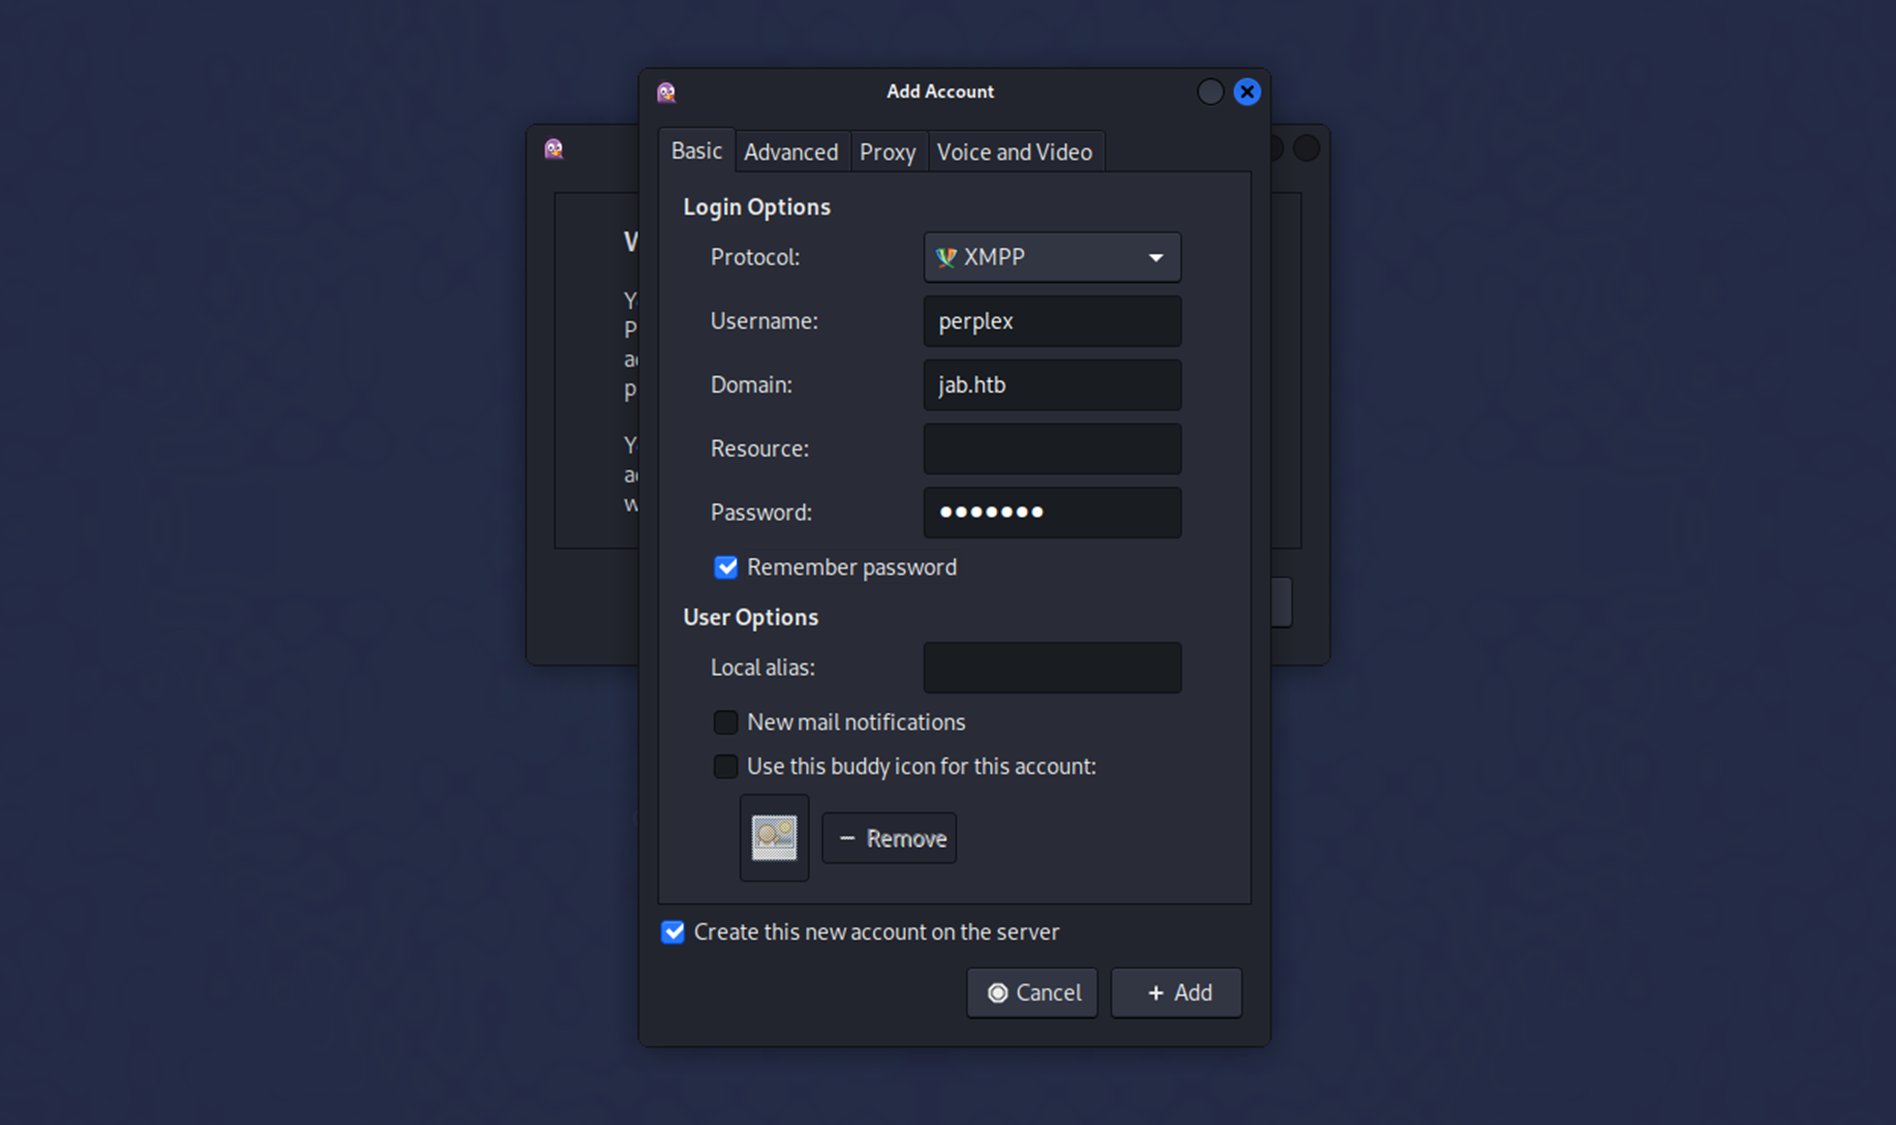Open the Protocol XMPP dropdown
Image resolution: width=1896 pixels, height=1125 pixels.
tap(1052, 257)
